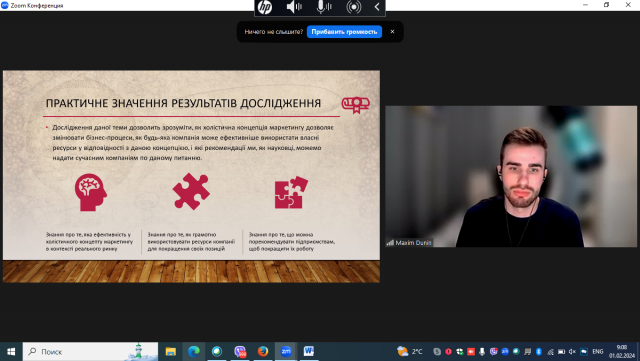
Task: Open Viber from the taskbar
Action: [240, 351]
